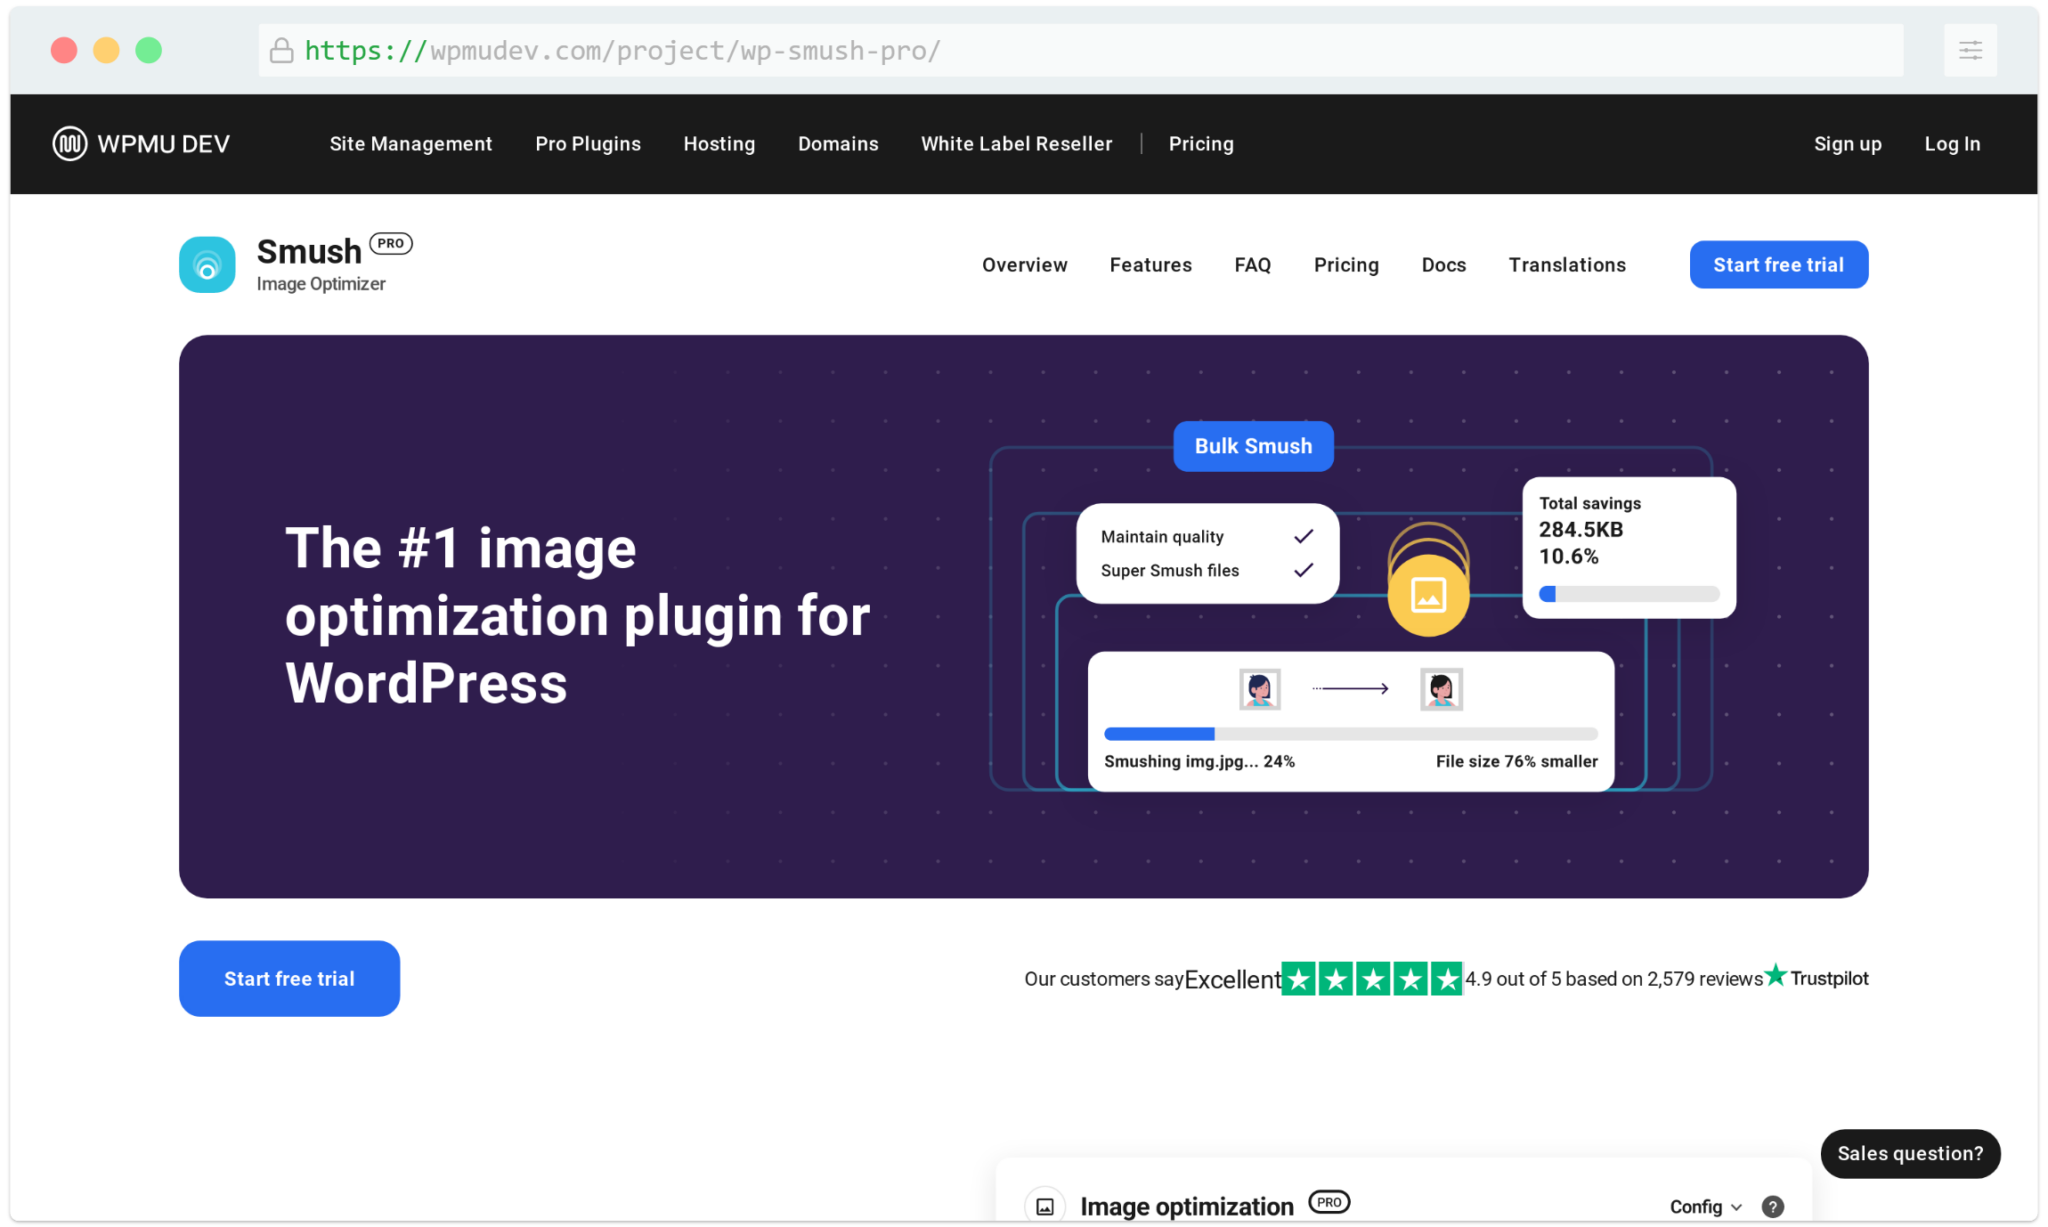Click the PRO badge beside Image optimization
Viewport: 2048px width, 1227px height.
1330,1202
